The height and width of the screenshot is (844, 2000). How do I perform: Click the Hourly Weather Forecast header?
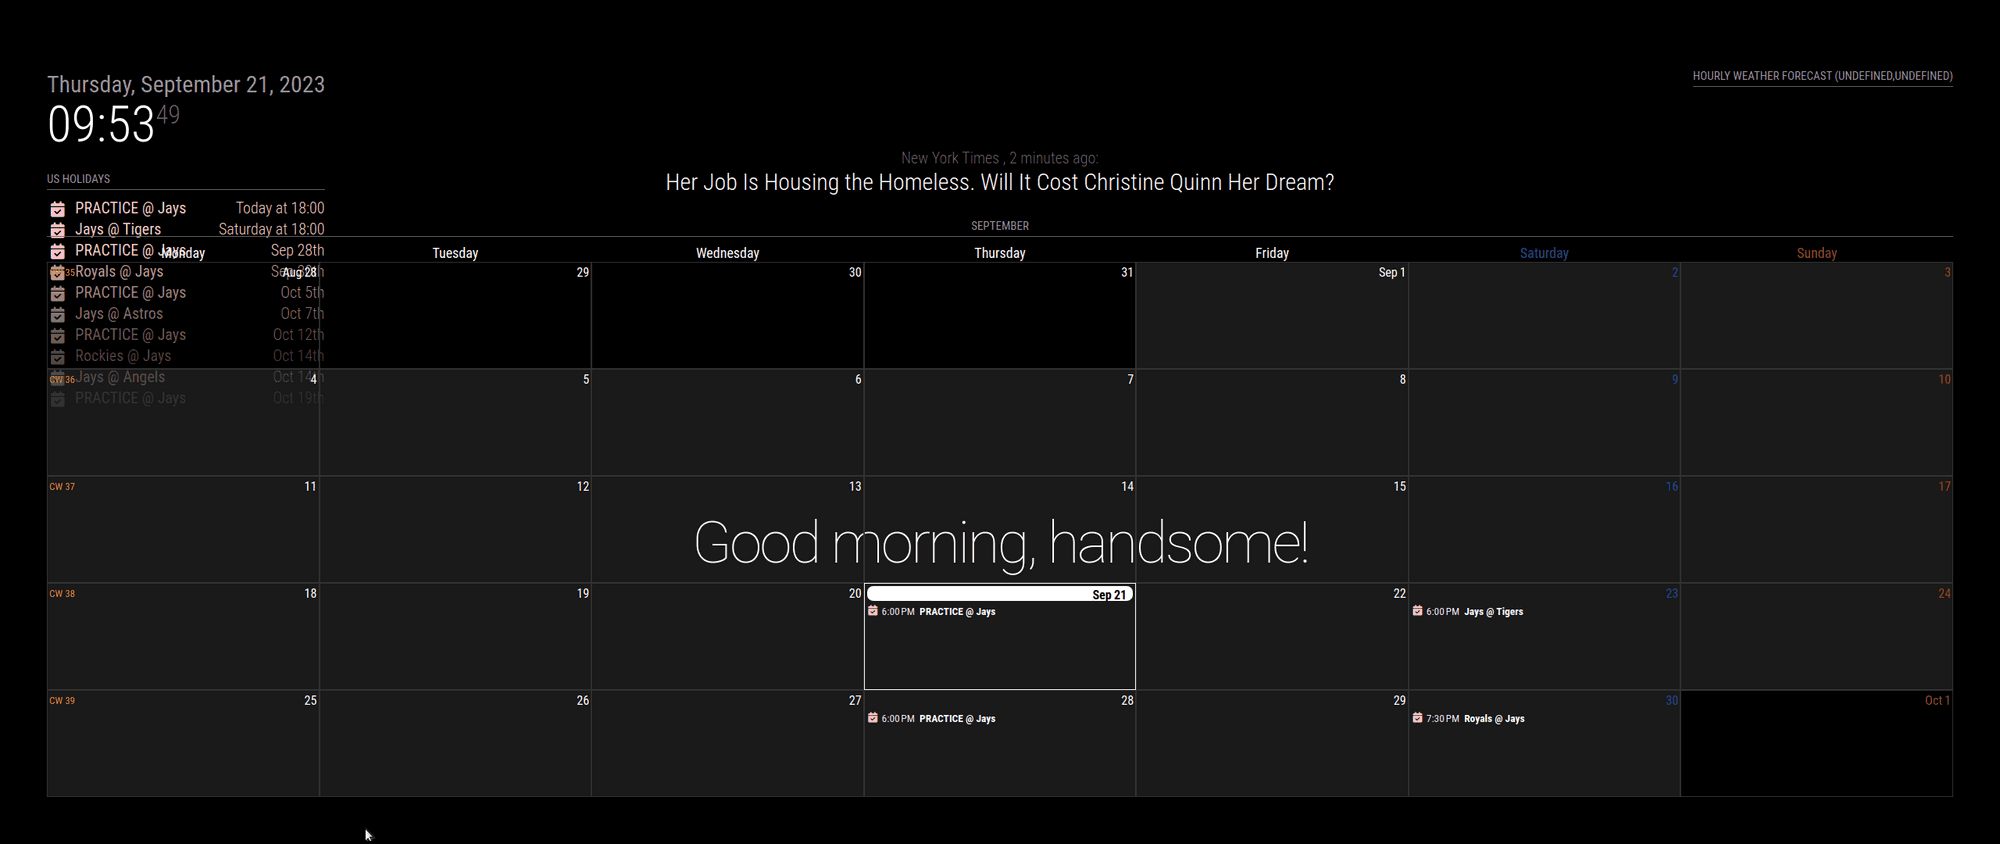pyautogui.click(x=1822, y=76)
